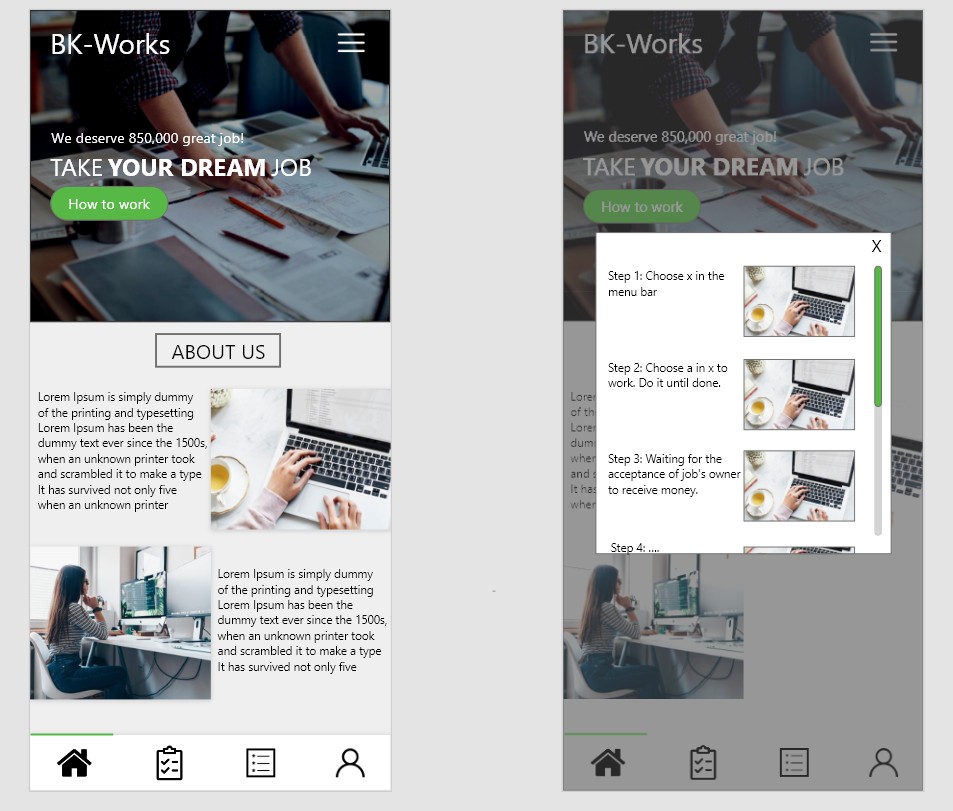
Task: Click Lorem Ipsum paragraph beside woman image
Action: 302,620
